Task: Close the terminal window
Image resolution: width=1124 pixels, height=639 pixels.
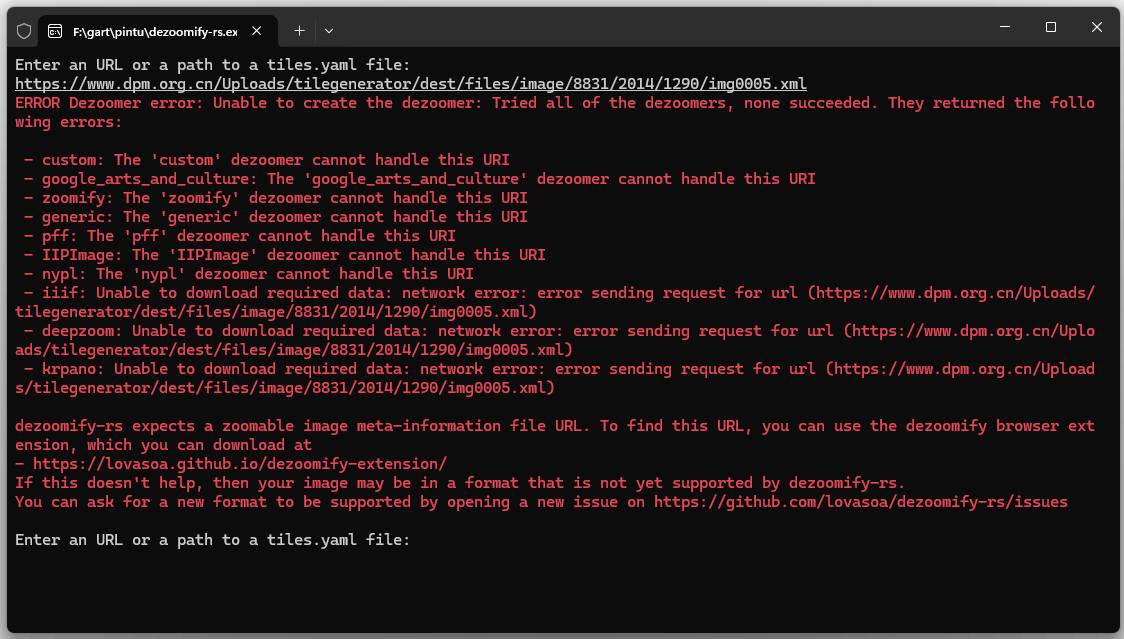Action: (1097, 28)
